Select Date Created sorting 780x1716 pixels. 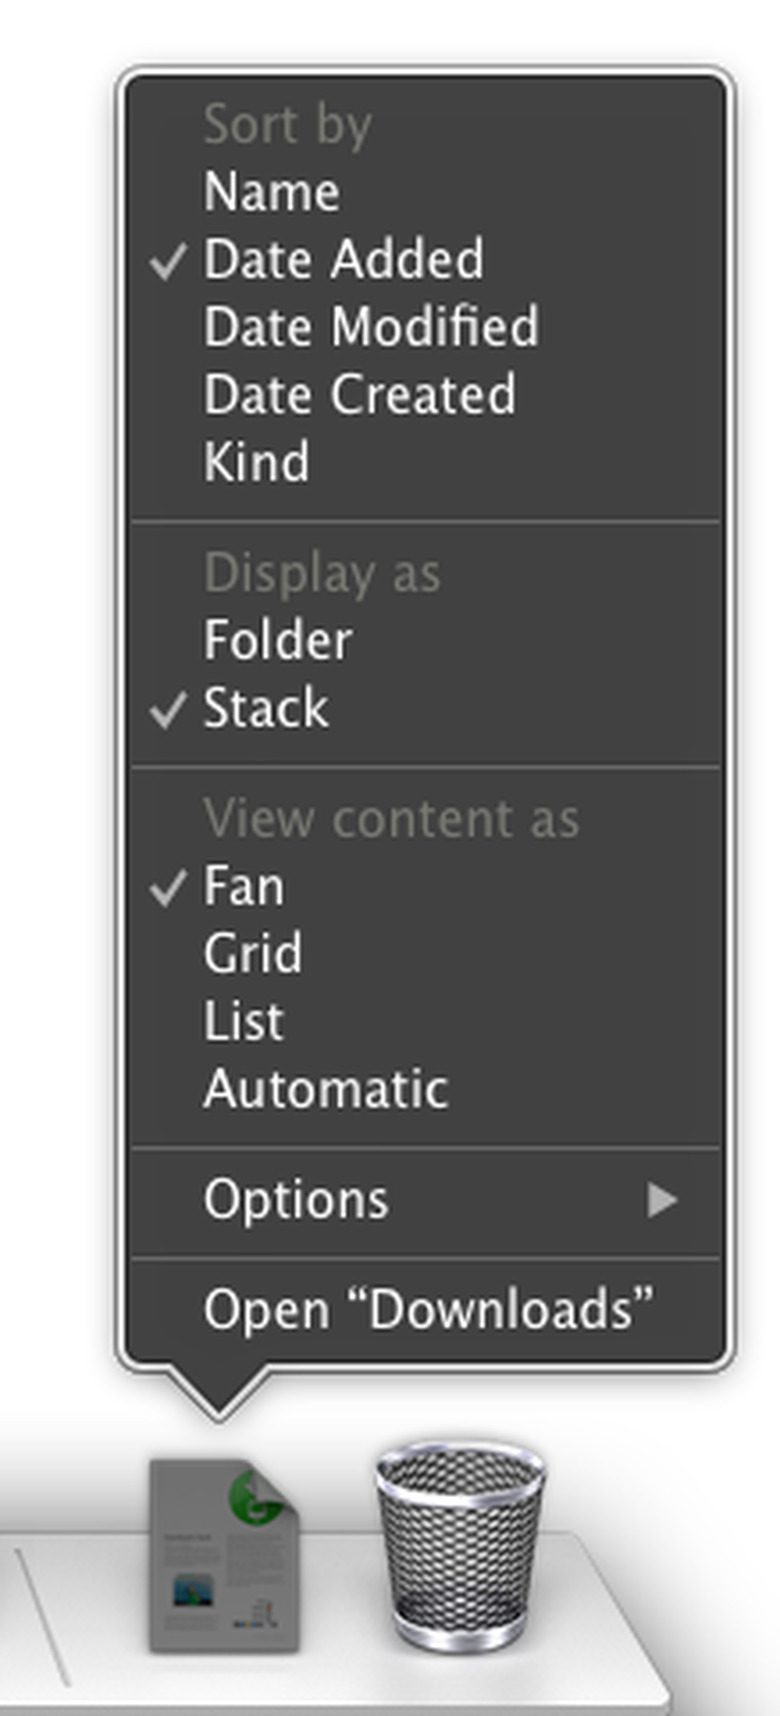(x=360, y=394)
